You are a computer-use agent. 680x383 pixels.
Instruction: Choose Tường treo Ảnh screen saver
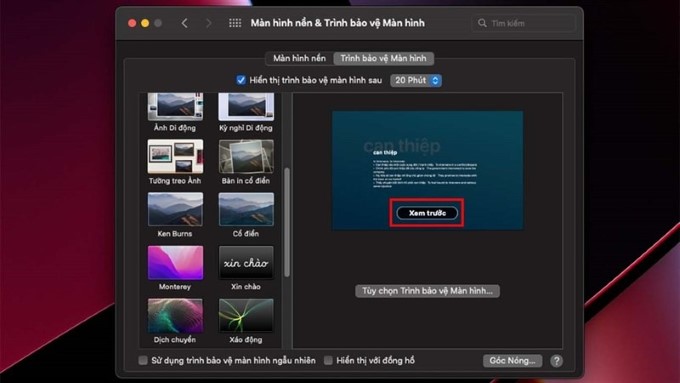tap(175, 156)
